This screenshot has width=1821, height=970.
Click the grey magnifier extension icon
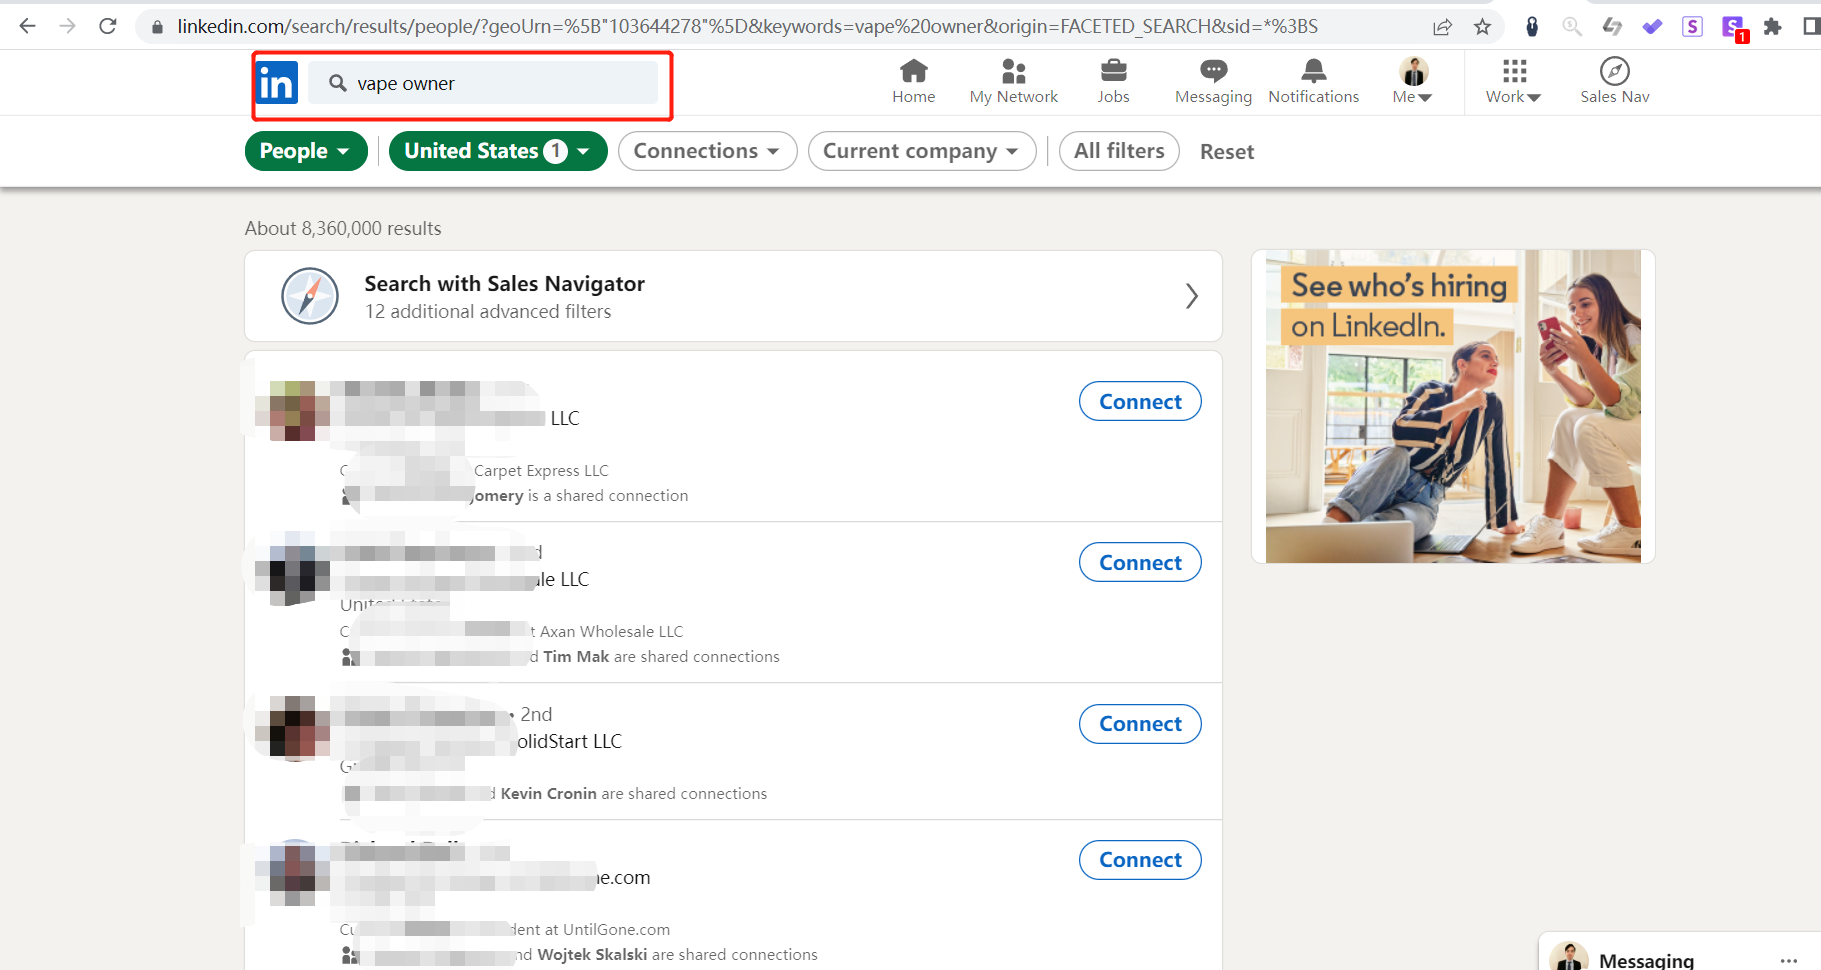click(x=1572, y=27)
